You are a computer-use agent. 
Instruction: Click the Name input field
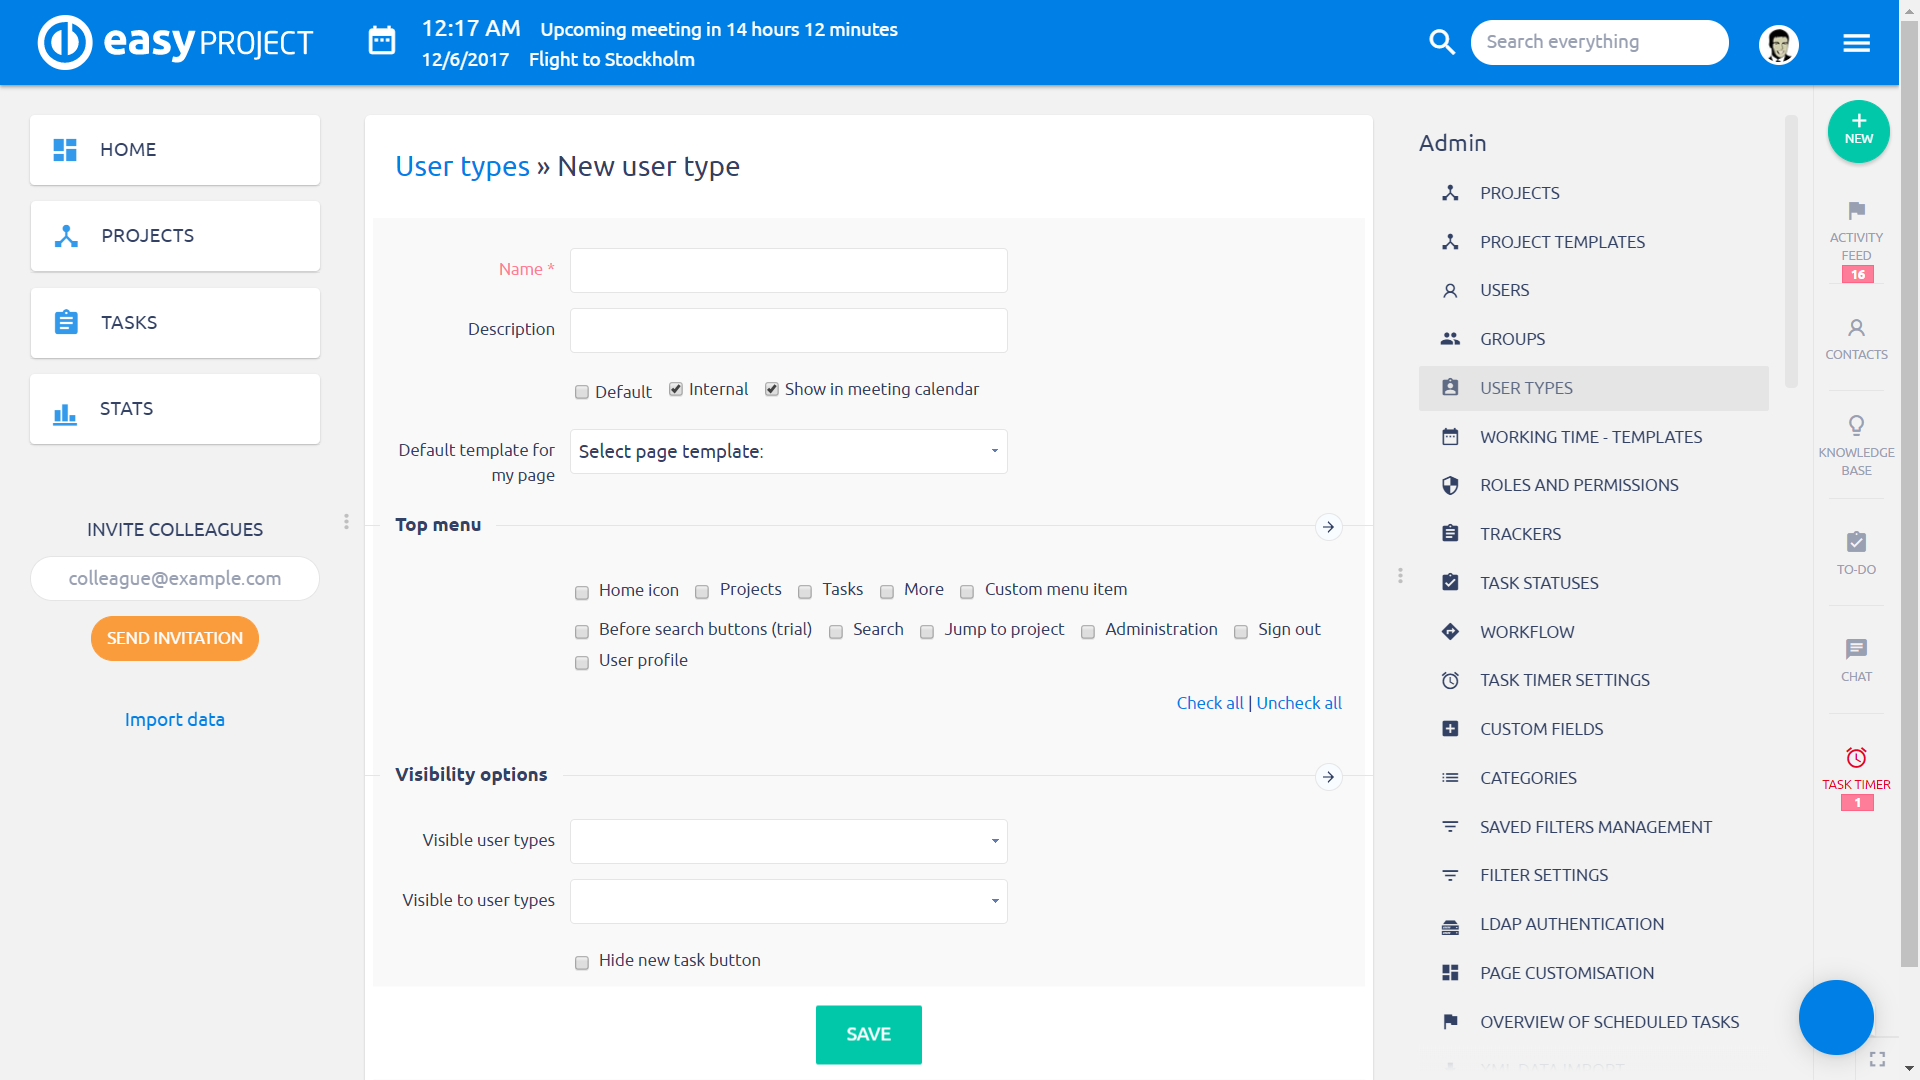788,270
